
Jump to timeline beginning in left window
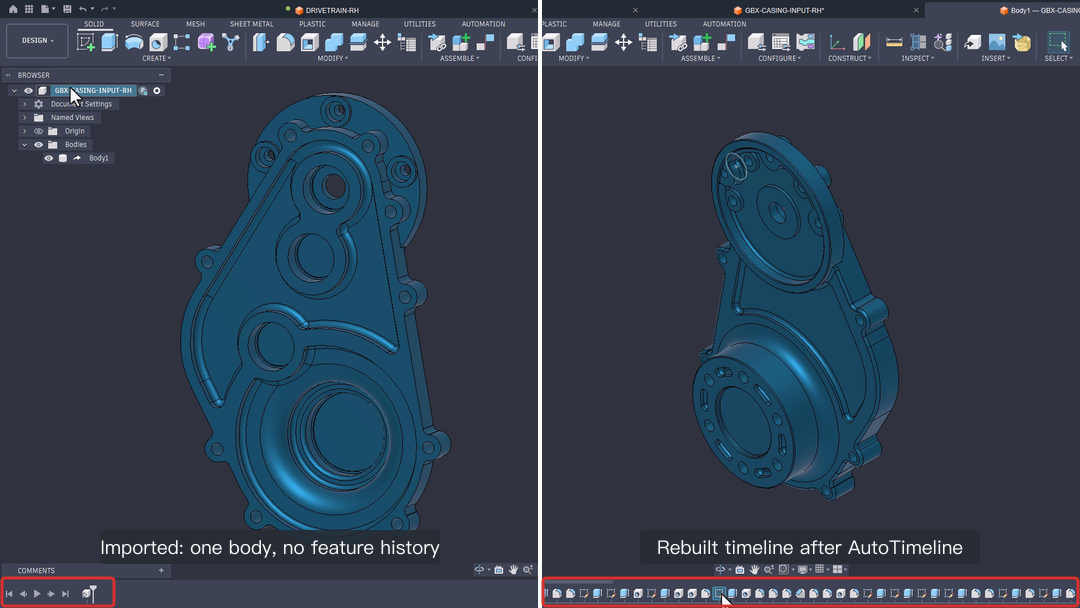click(9, 594)
